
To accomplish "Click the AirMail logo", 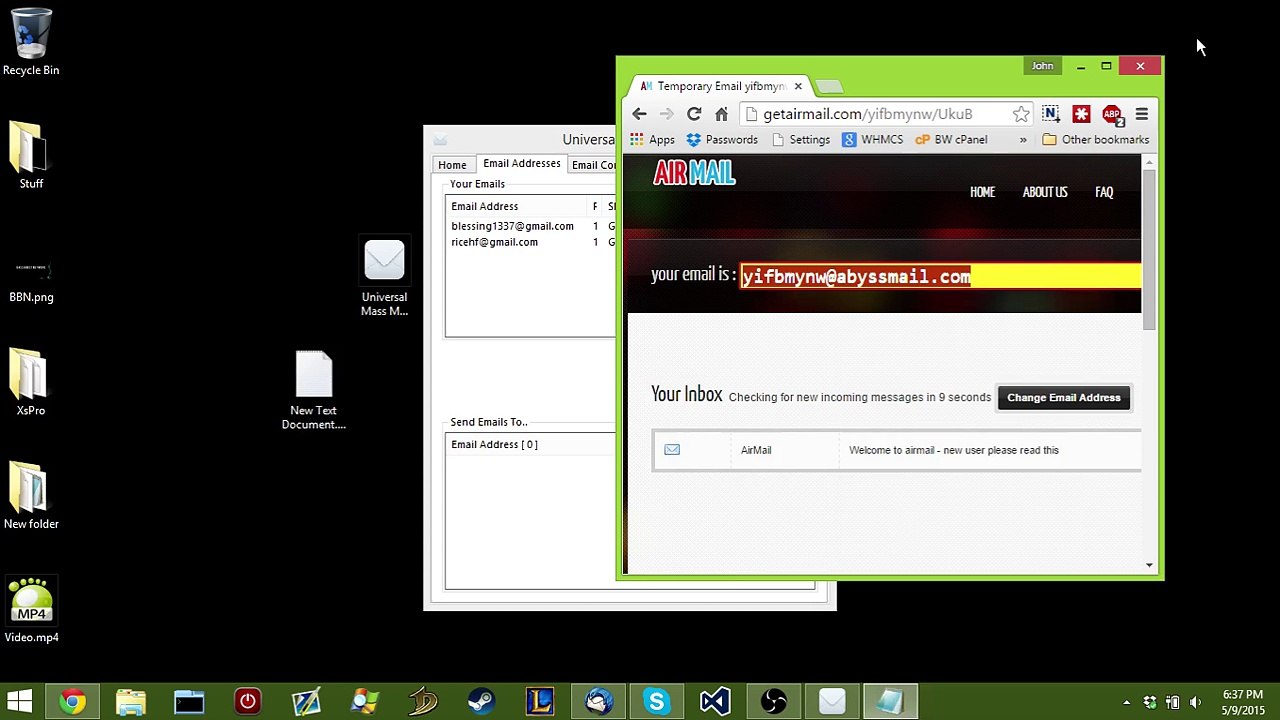I will point(694,173).
